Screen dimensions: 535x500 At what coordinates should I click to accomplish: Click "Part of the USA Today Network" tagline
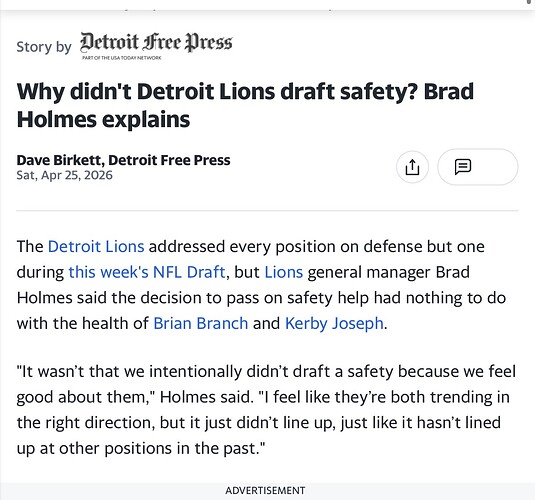[121, 58]
